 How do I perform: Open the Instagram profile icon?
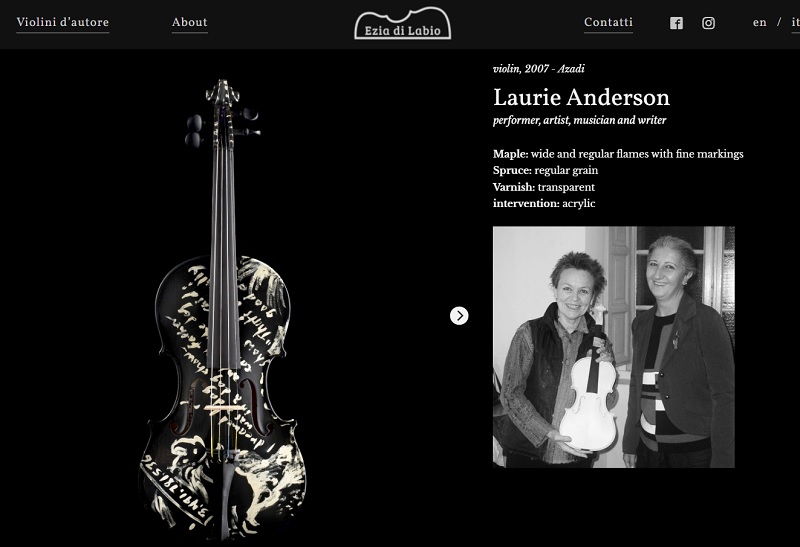(708, 23)
